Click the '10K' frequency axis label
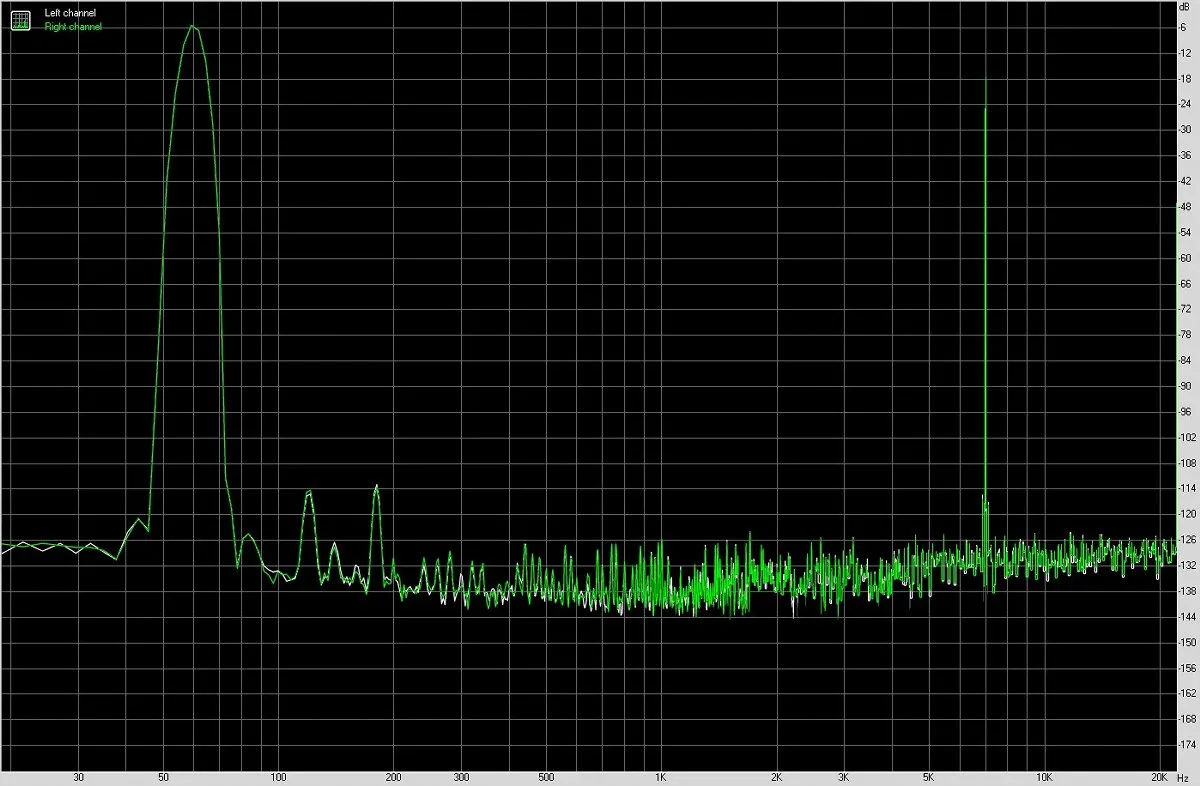Image resolution: width=1200 pixels, height=786 pixels. point(1044,777)
